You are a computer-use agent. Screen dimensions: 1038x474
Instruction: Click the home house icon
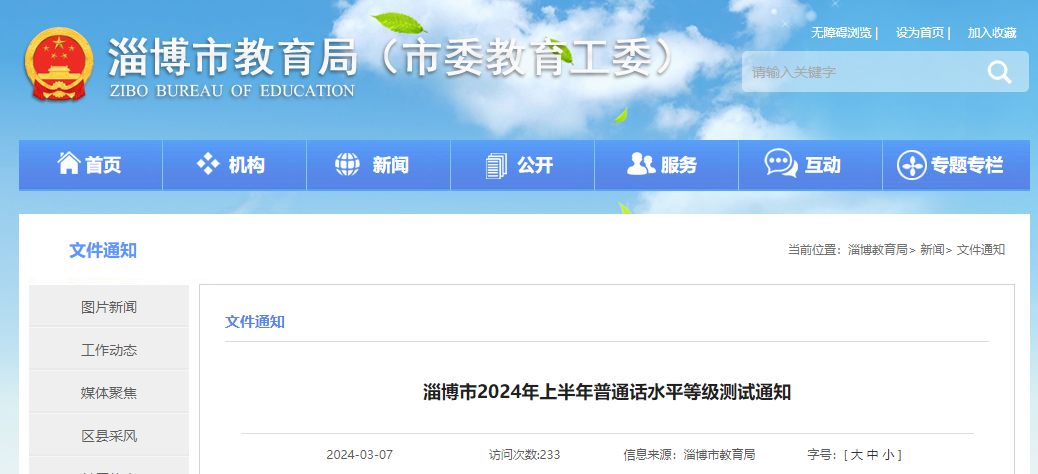tap(69, 163)
